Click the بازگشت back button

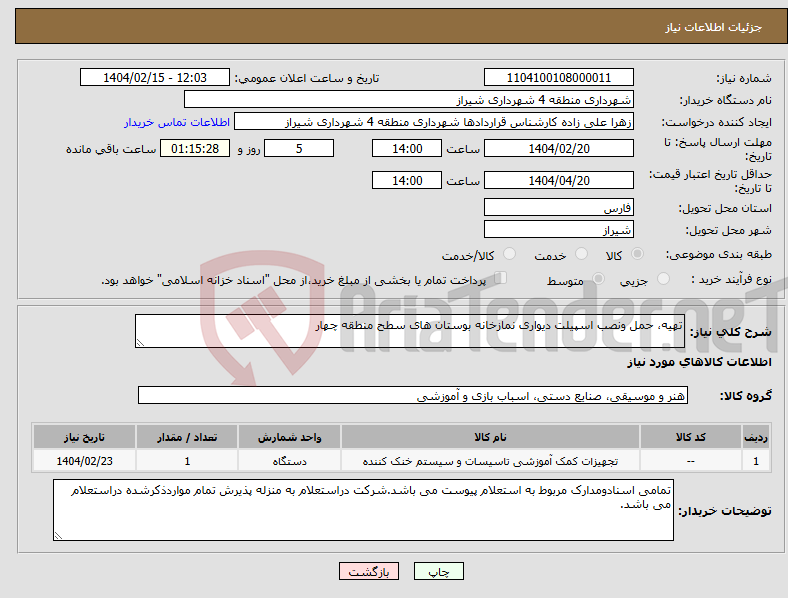[369, 571]
